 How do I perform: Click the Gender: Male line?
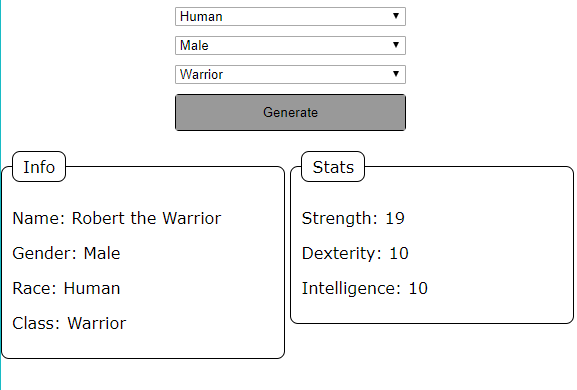[x=66, y=253]
